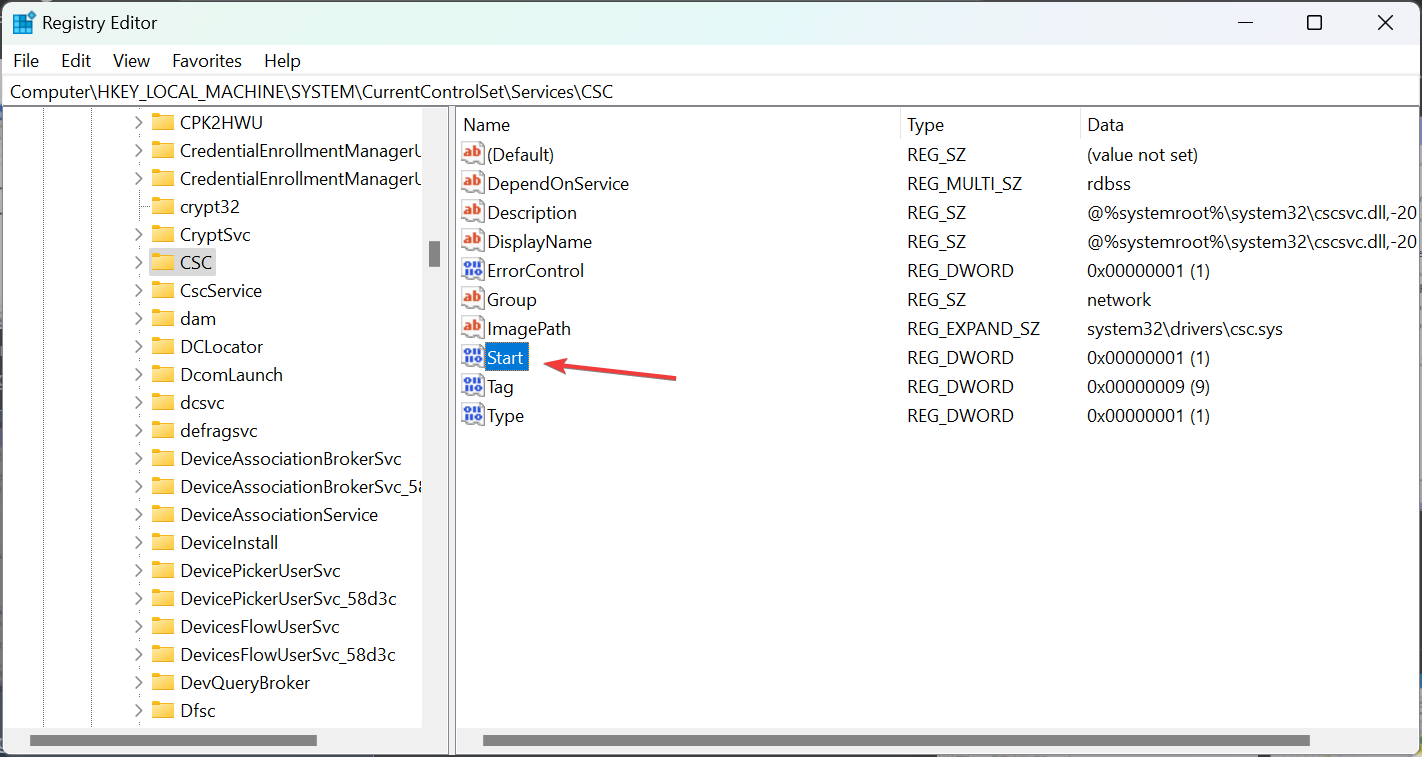
Task: Click the "(value not set)" data cell
Action: 1142,154
